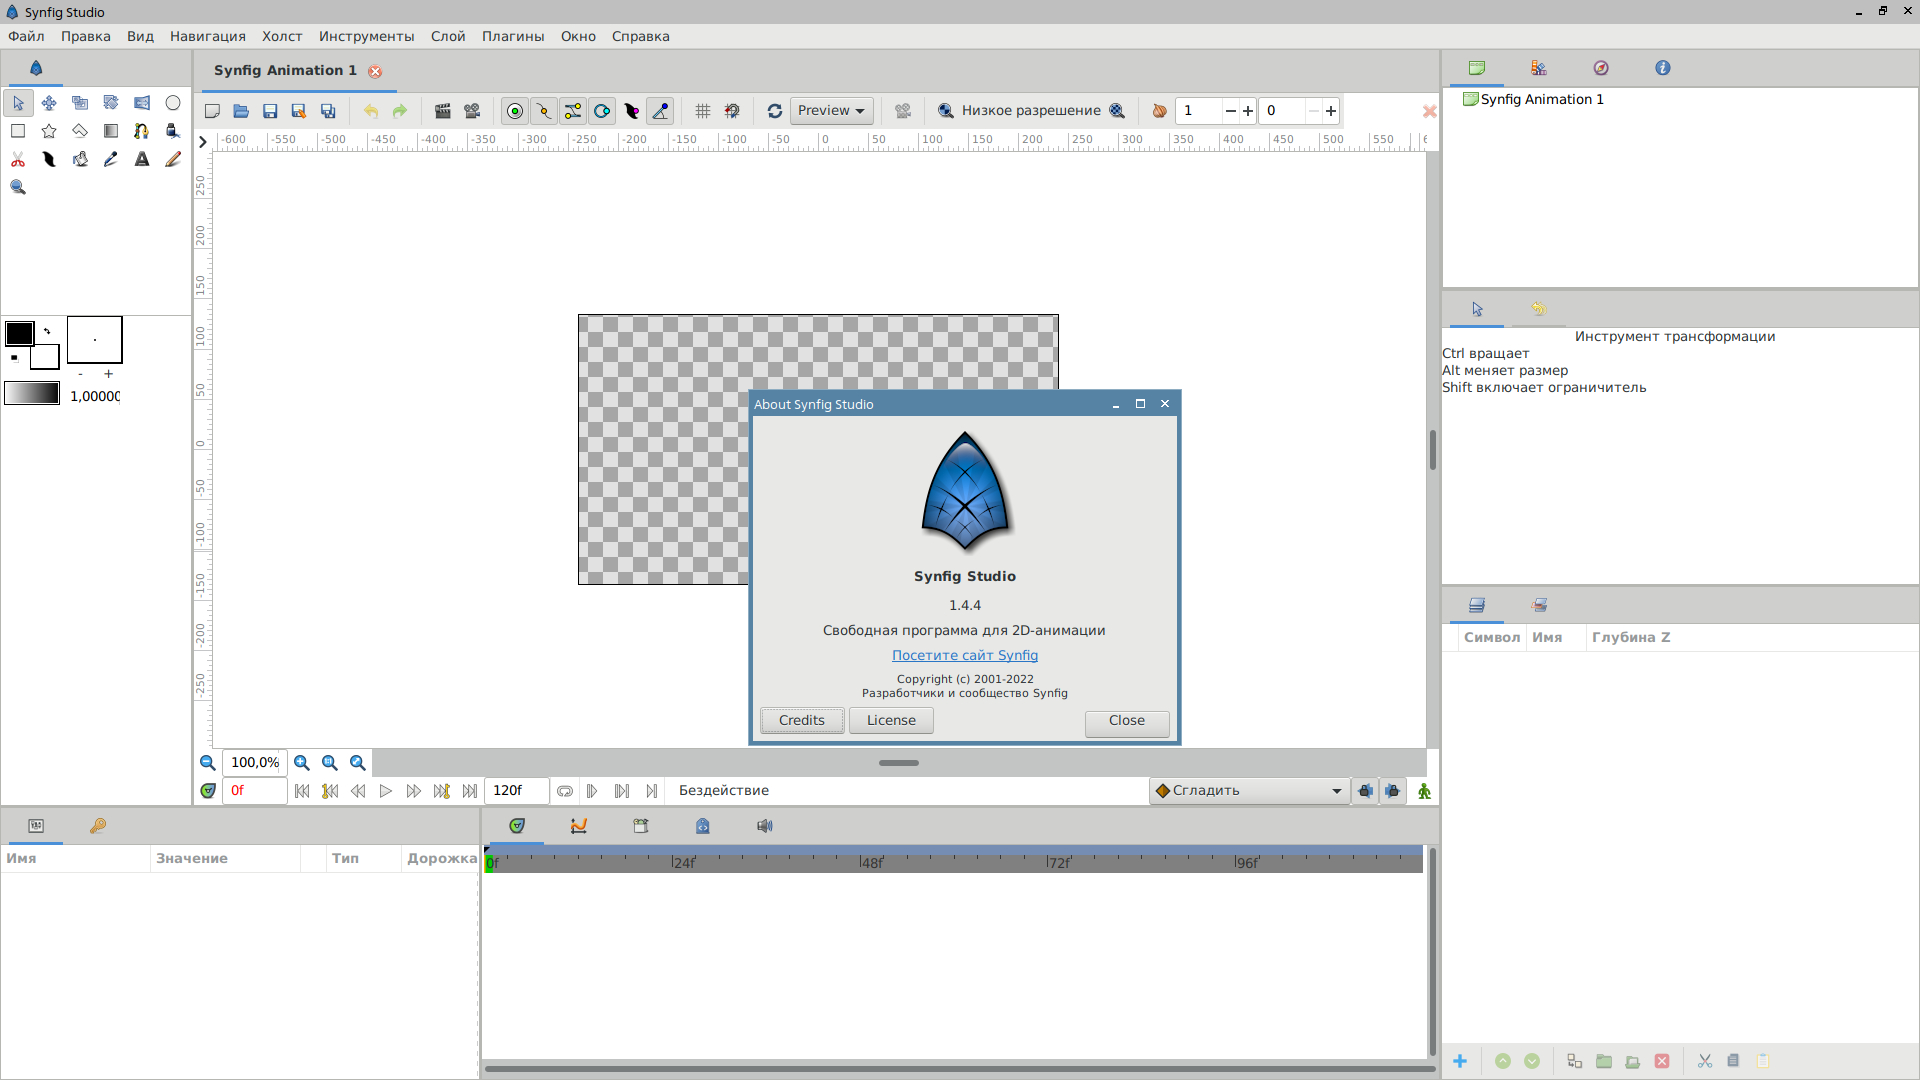Viewport: 1920px width, 1080px height.
Task: Click the Save All icon
Action: pos(328,111)
